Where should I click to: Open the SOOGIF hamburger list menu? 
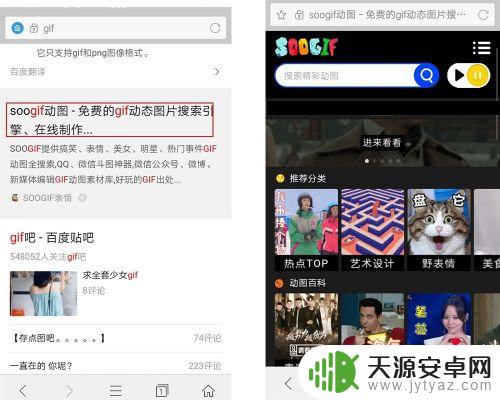pos(482,48)
